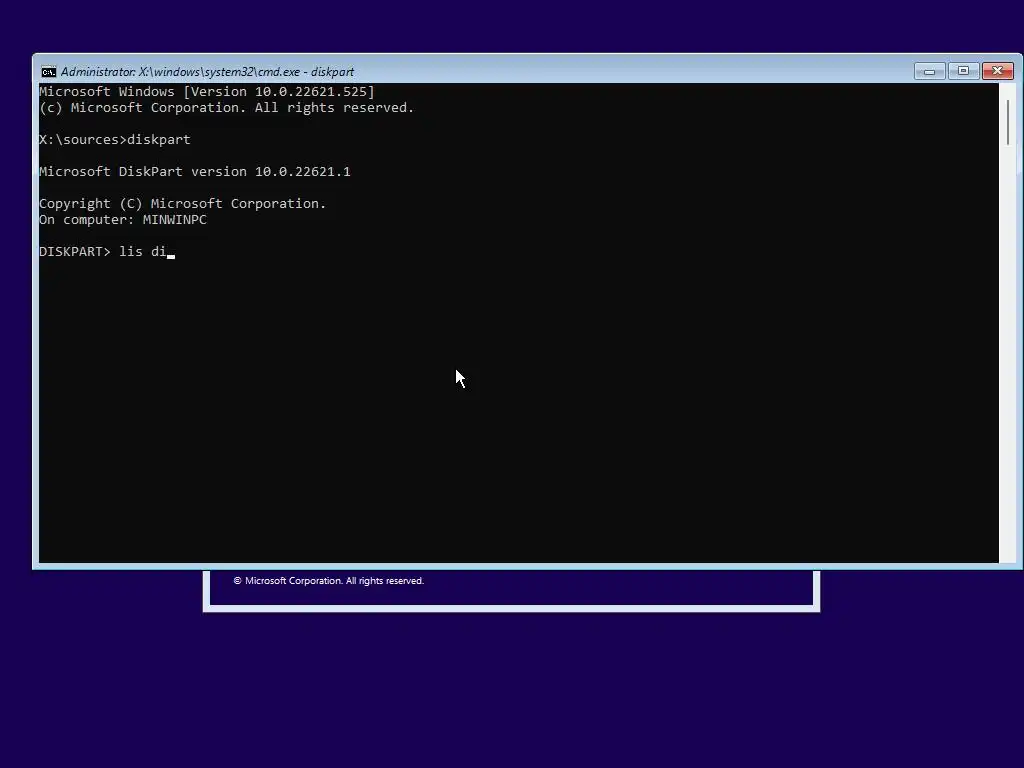The height and width of the screenshot is (768, 1024).
Task: Click the 'On computer: MINWINPC' line
Action: [x=123, y=220]
